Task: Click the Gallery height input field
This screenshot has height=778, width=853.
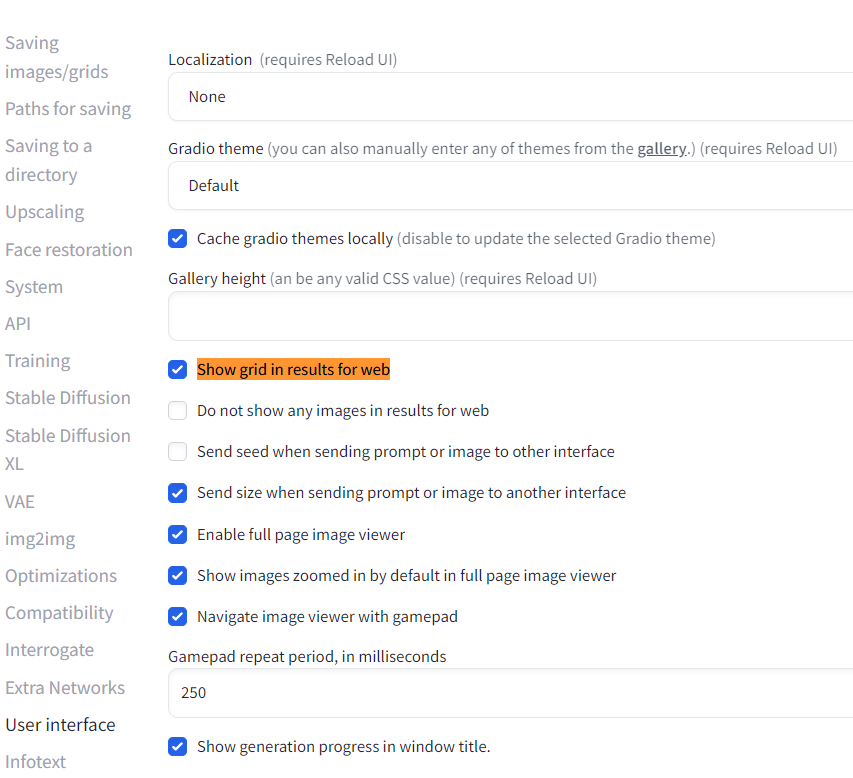Action: pos(510,317)
